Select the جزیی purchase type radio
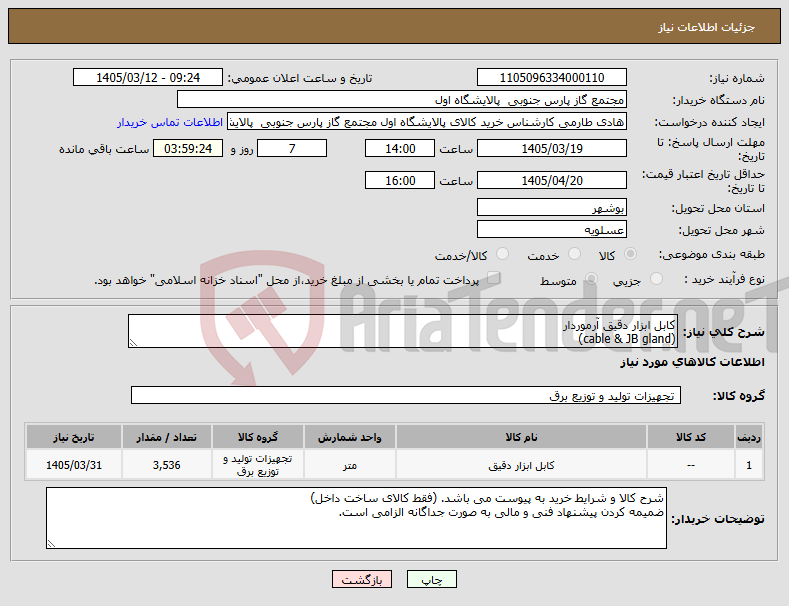Image resolution: width=789 pixels, height=606 pixels. click(x=656, y=279)
